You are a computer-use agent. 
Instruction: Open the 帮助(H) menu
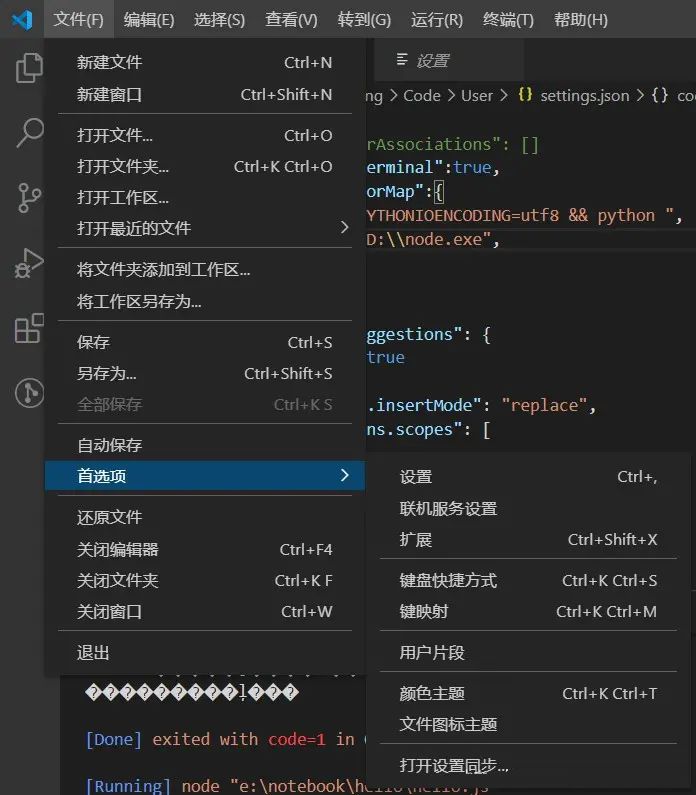(580, 20)
